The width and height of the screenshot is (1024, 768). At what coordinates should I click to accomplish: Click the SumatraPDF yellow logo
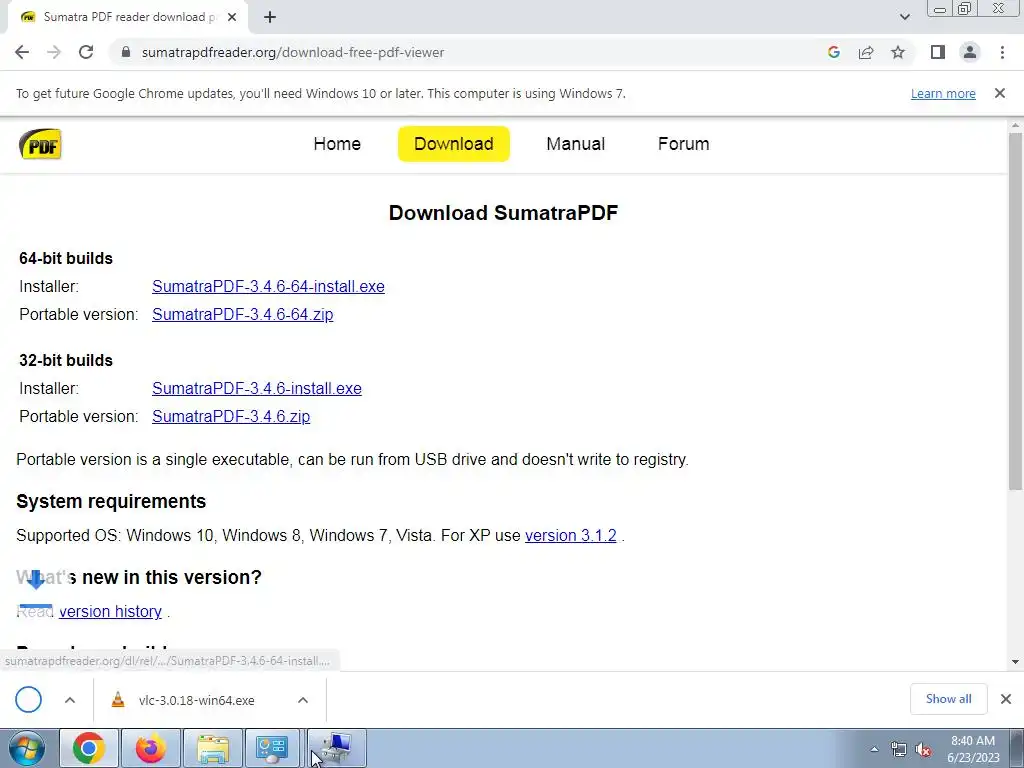pos(40,144)
